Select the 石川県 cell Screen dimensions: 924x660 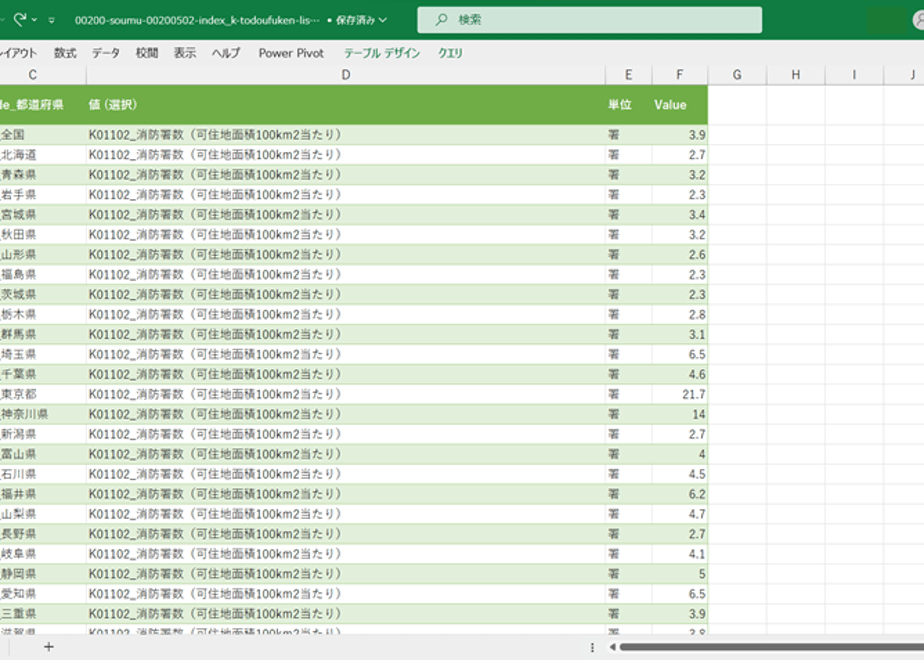[x=43, y=474]
